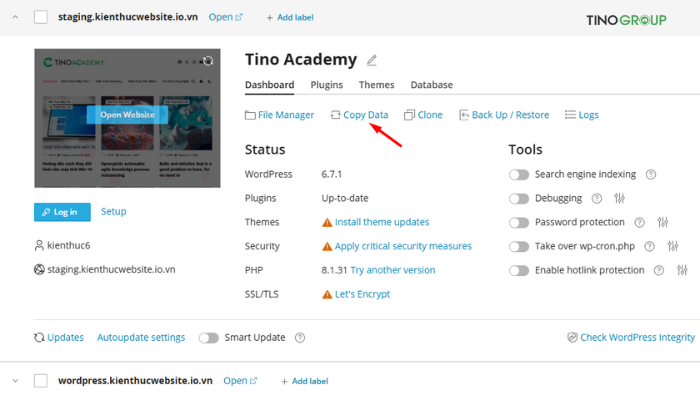The image size is (700, 400).
Task: Click the Clone link text
Action: 430,115
